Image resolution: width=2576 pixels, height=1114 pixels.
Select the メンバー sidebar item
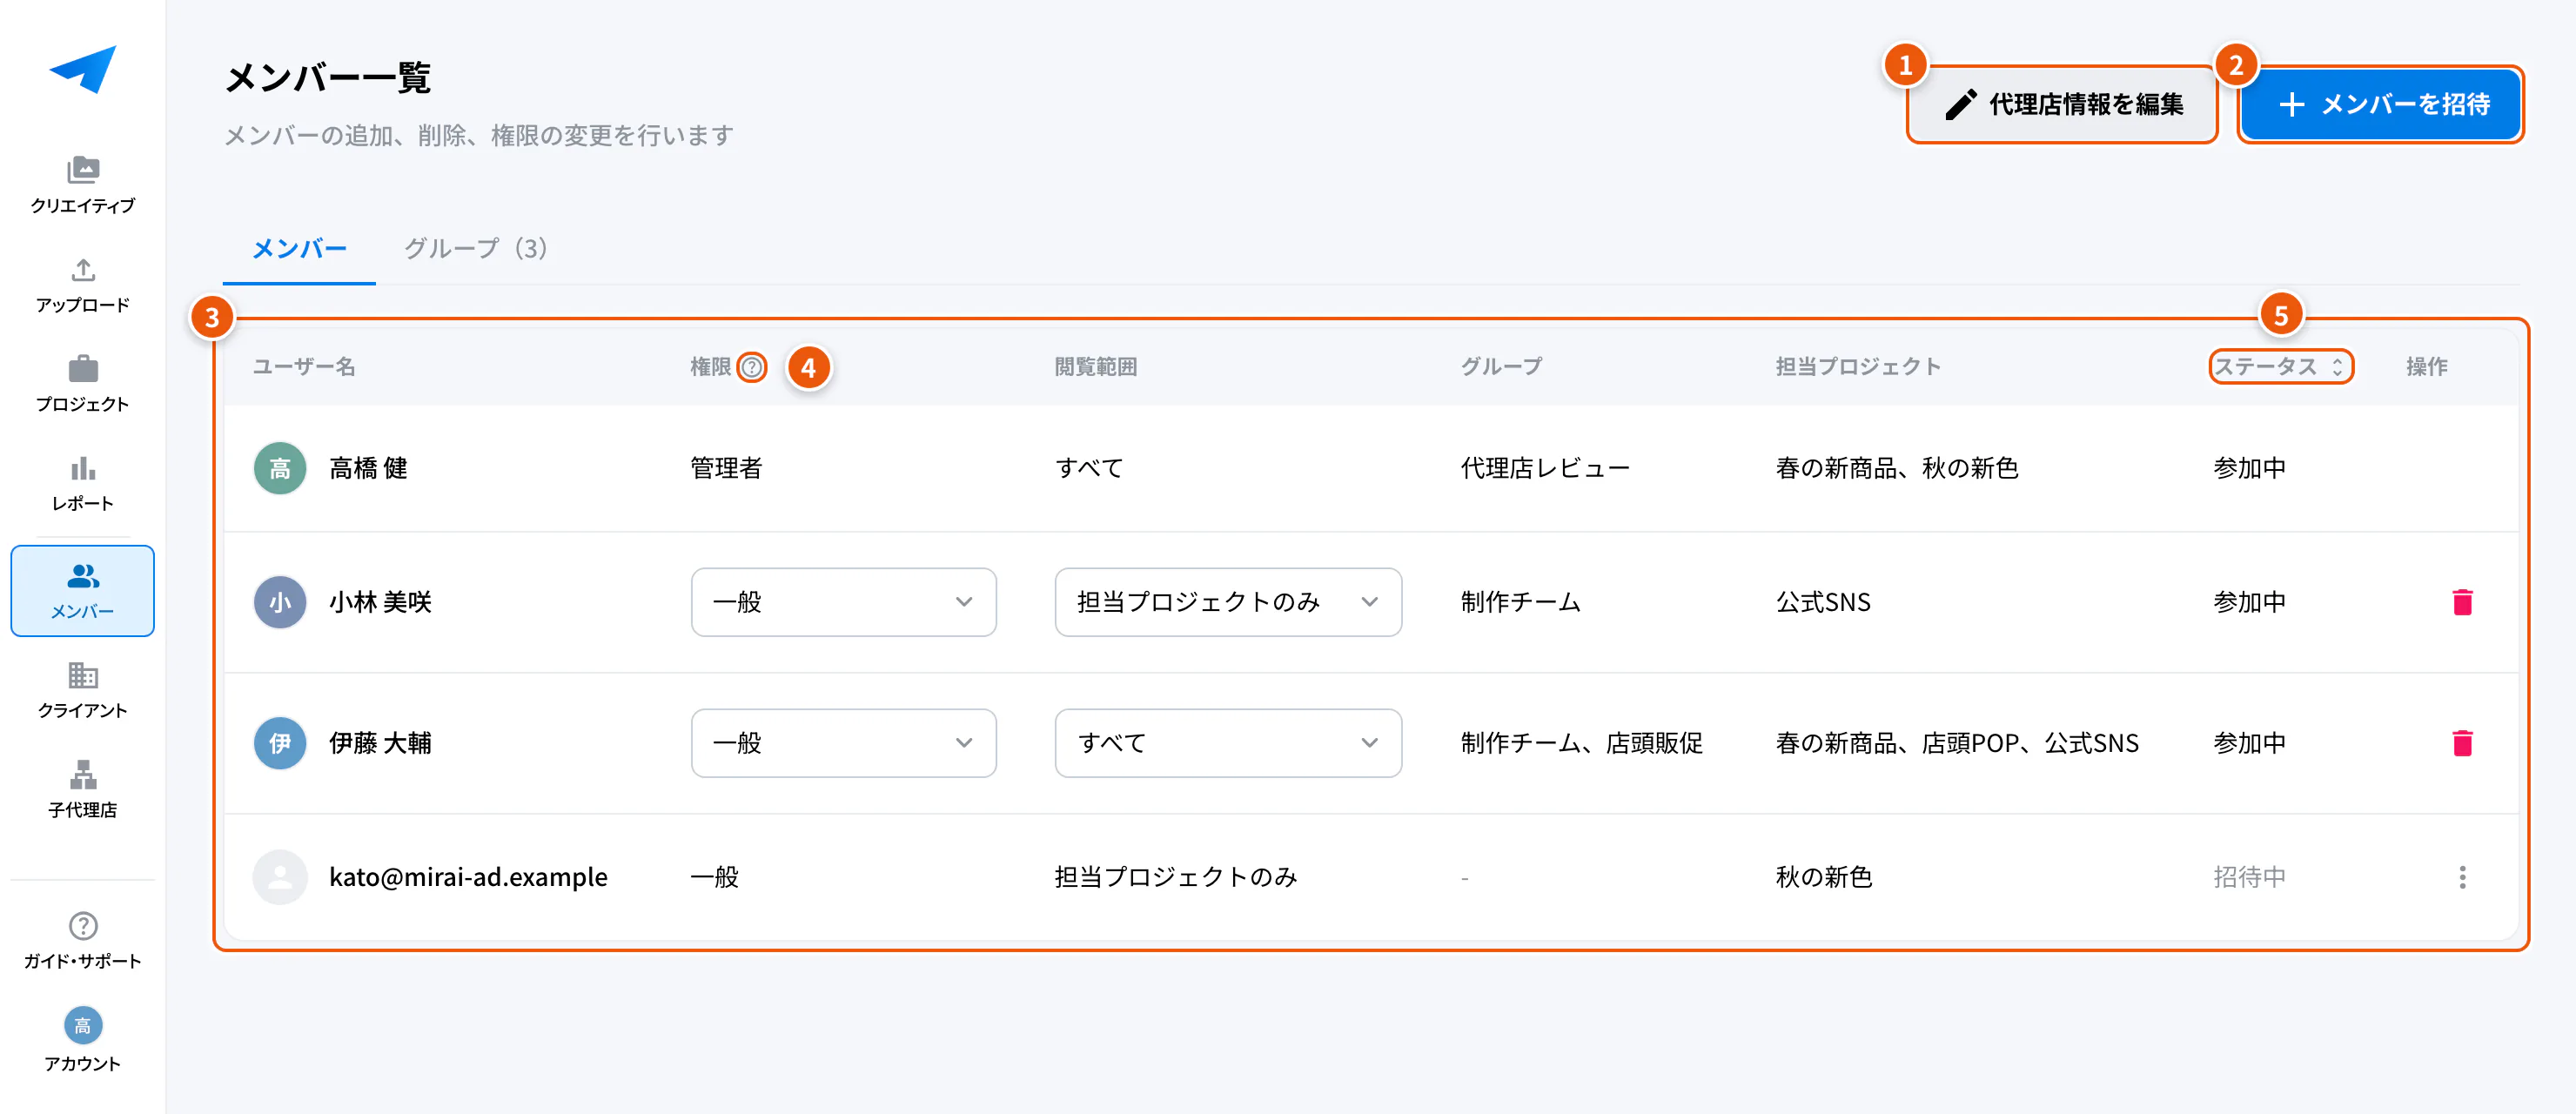(x=83, y=591)
